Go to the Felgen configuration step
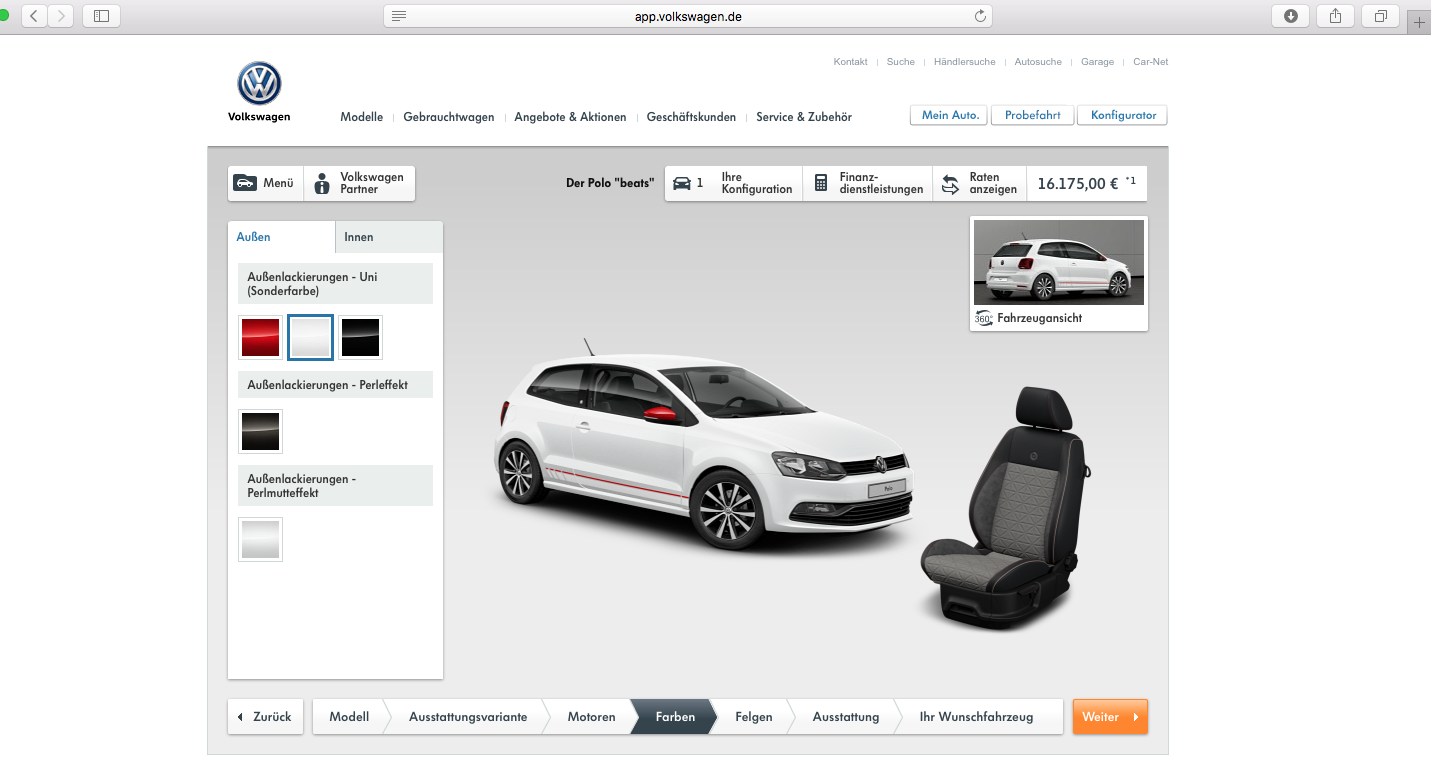Viewport: 1431px width, 768px height. pos(754,716)
